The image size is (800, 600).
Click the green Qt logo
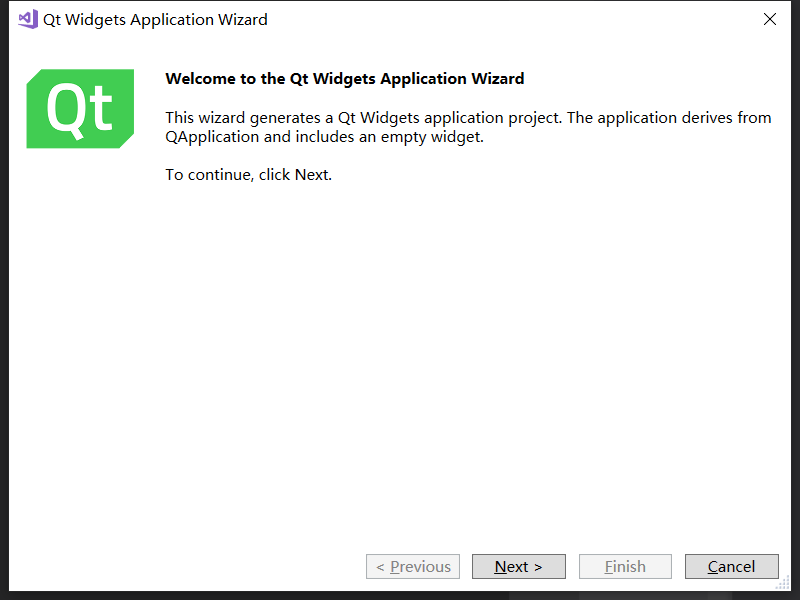pyautogui.click(x=80, y=109)
